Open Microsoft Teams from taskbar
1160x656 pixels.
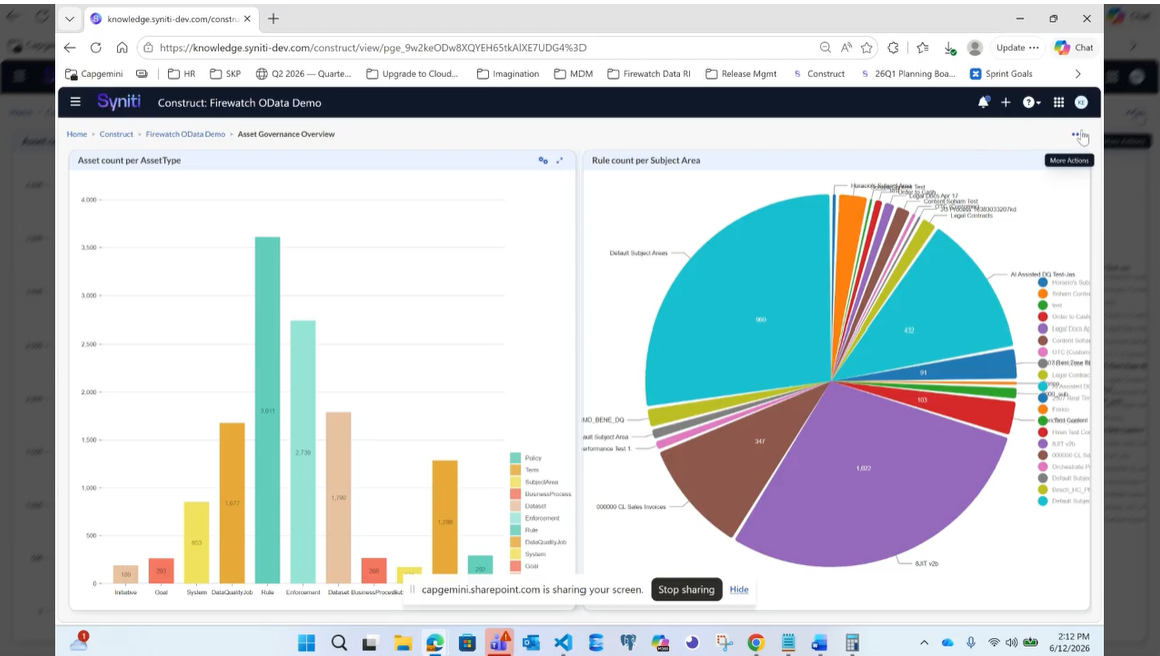click(499, 642)
